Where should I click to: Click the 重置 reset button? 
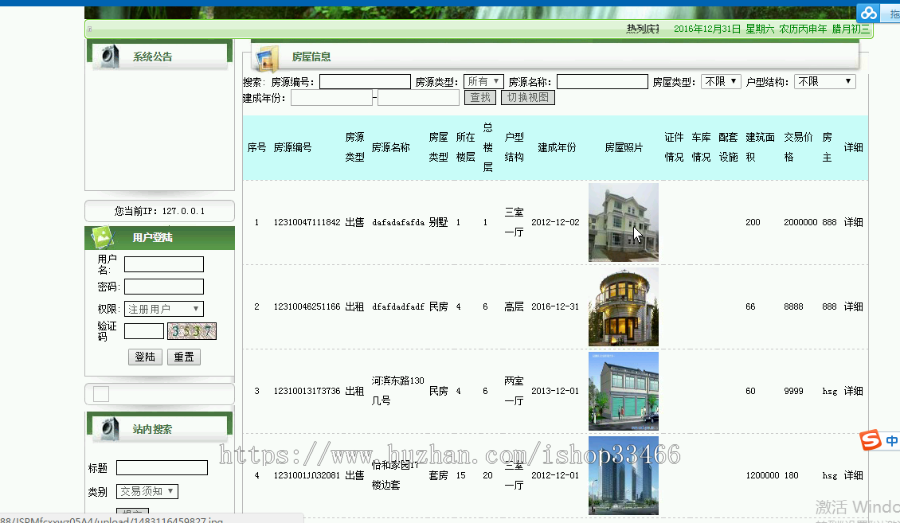click(x=184, y=357)
